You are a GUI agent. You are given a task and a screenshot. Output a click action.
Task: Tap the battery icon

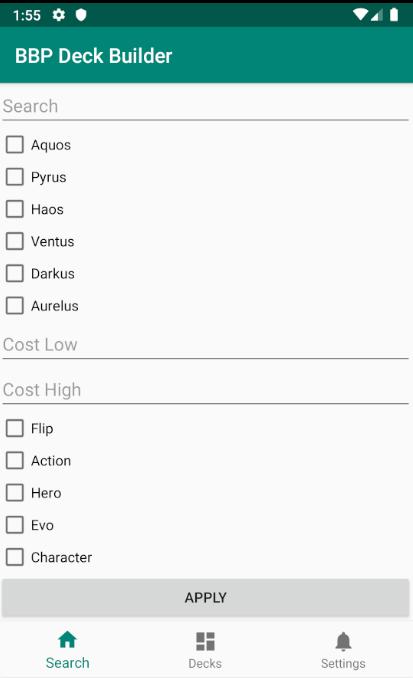[x=394, y=15]
